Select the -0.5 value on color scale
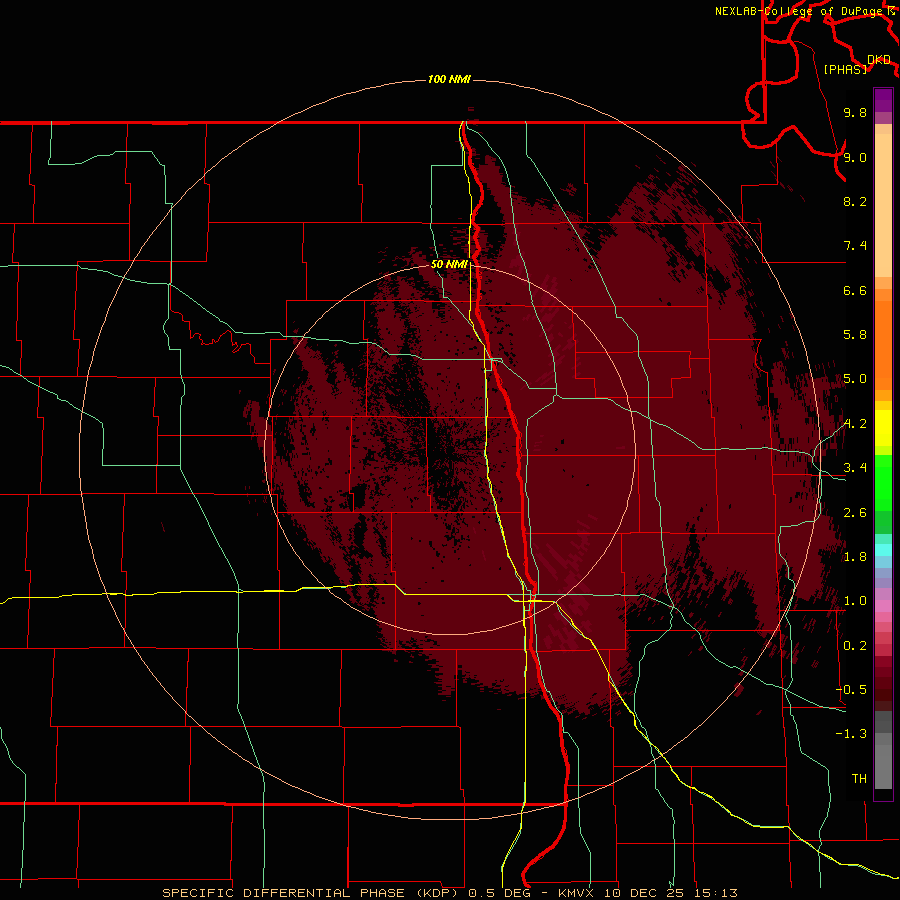 click(852, 689)
